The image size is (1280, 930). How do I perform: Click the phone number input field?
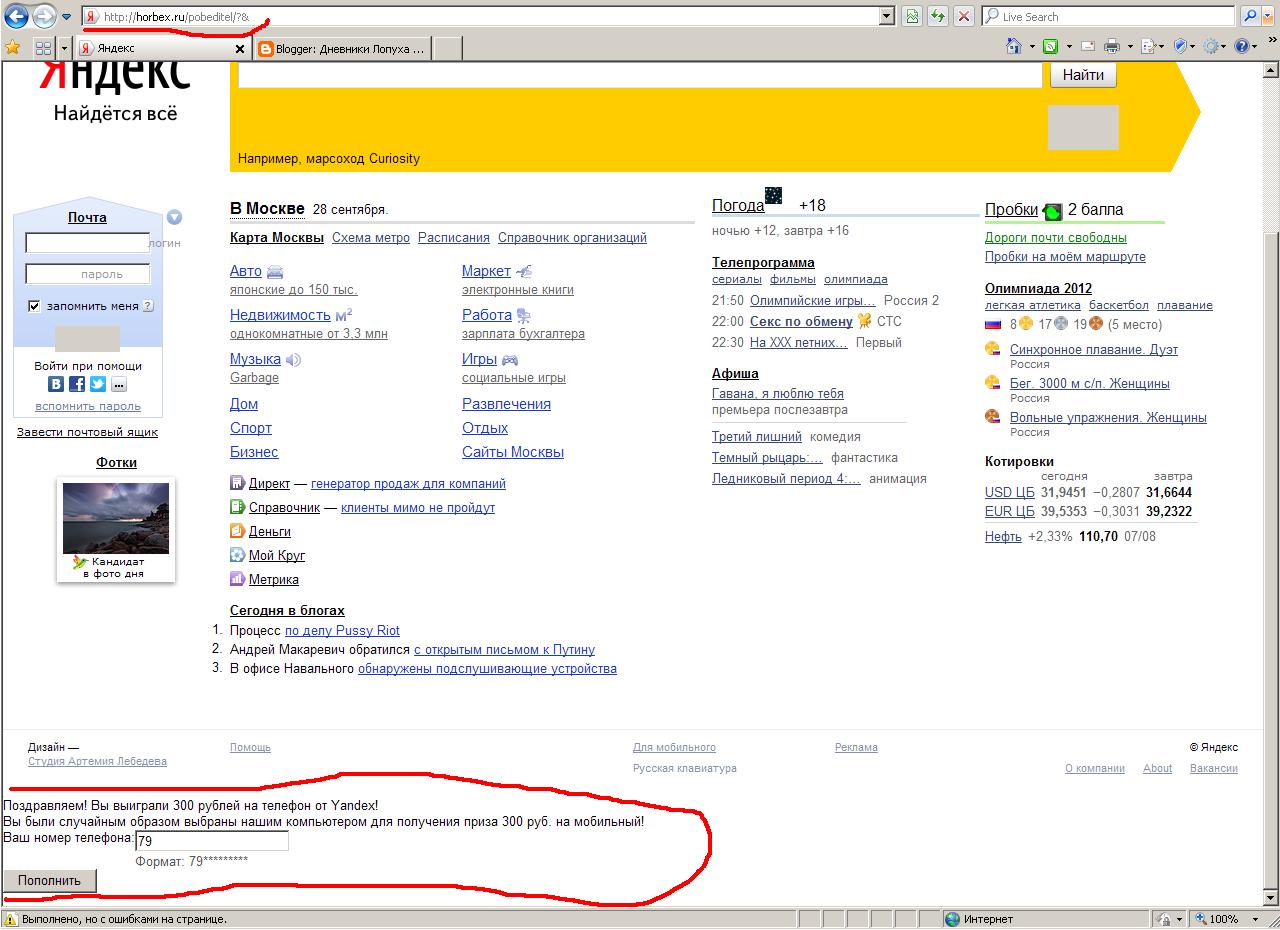[x=211, y=841]
